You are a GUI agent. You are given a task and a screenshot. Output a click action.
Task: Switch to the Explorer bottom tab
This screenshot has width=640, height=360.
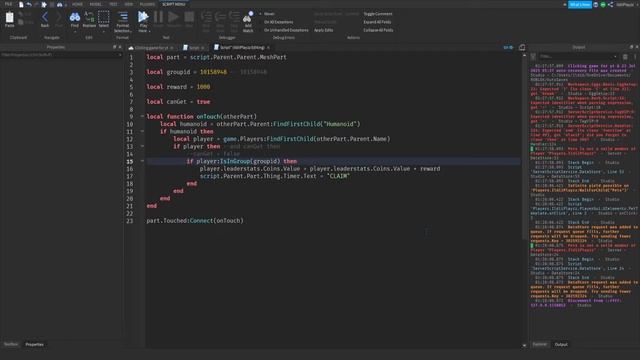tap(540, 344)
